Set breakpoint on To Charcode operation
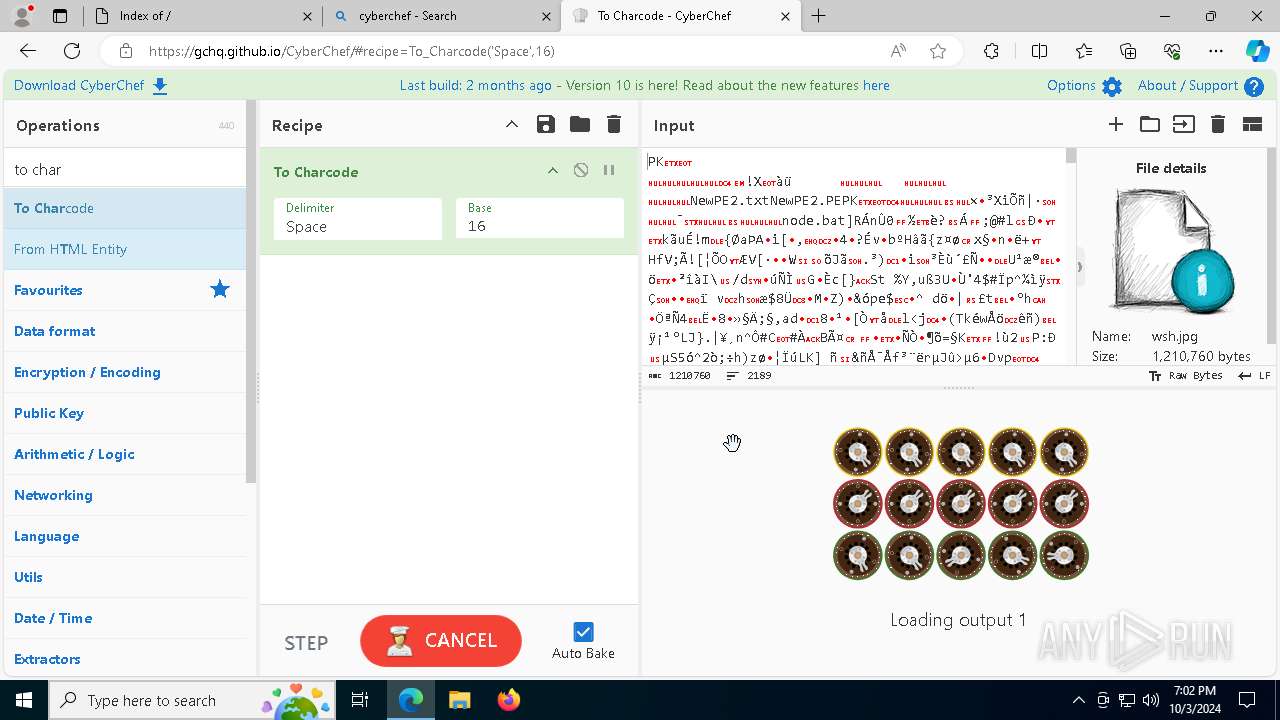1280x720 pixels. click(609, 171)
